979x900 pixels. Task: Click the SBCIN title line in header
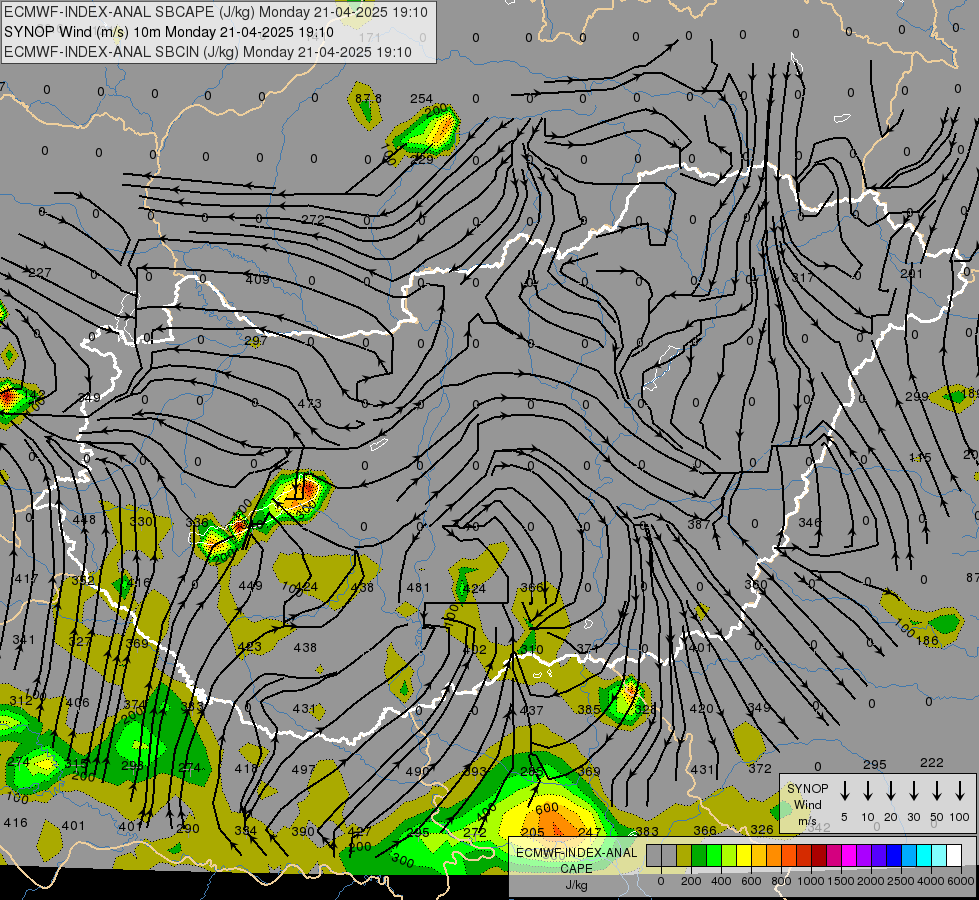208,52
